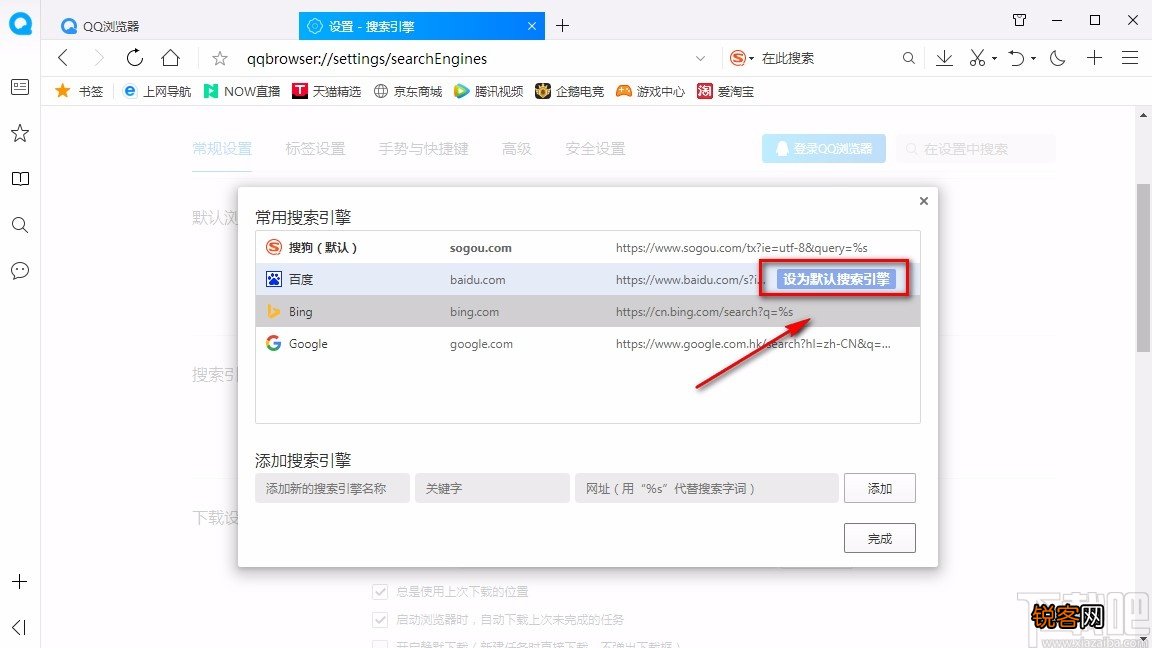1152x648 pixels.
Task: Open the 爱淘宝 bookmark
Action: click(x=726, y=91)
